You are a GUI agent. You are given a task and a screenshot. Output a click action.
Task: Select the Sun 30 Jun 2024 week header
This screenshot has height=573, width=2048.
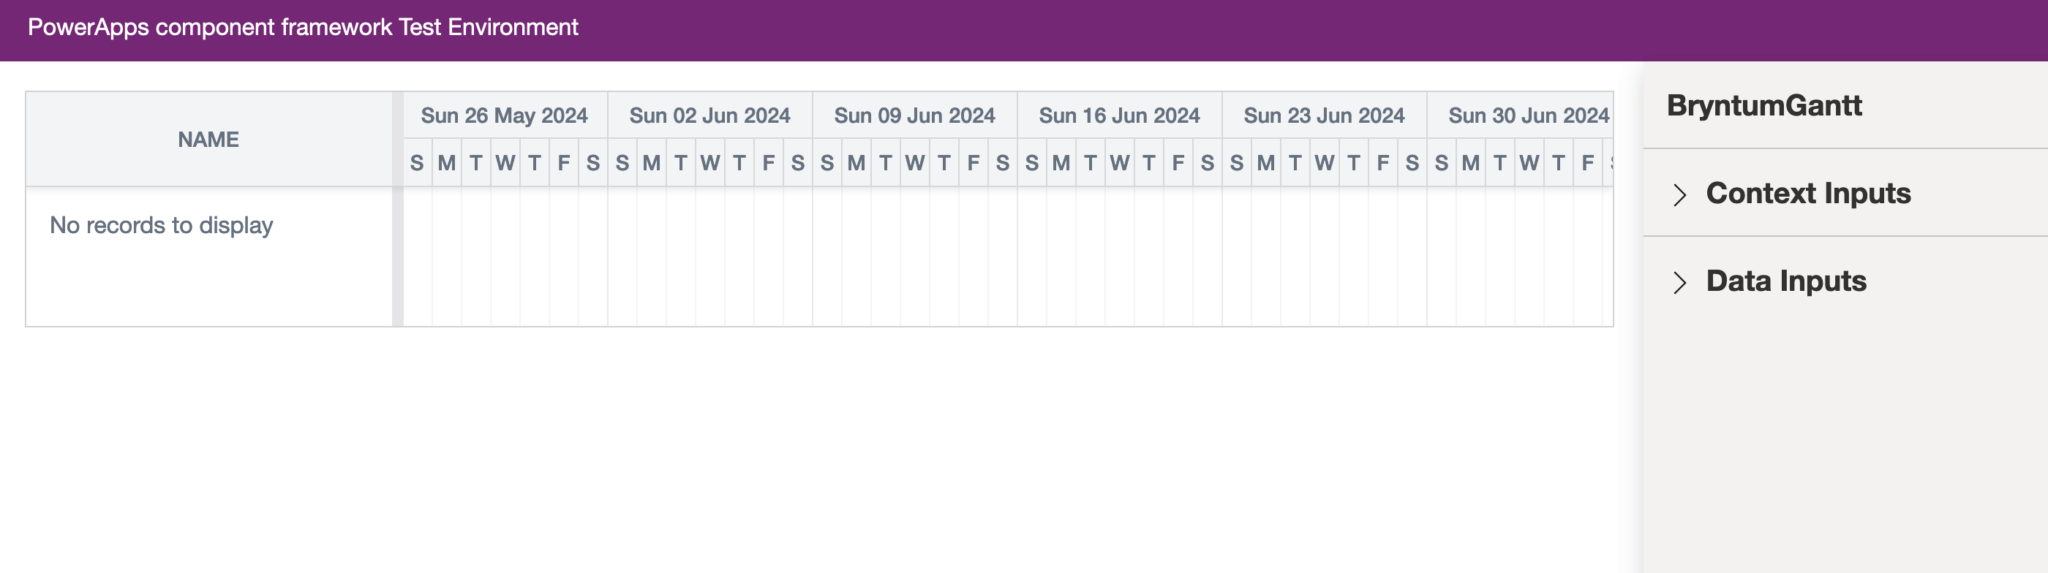pyautogui.click(x=1520, y=116)
